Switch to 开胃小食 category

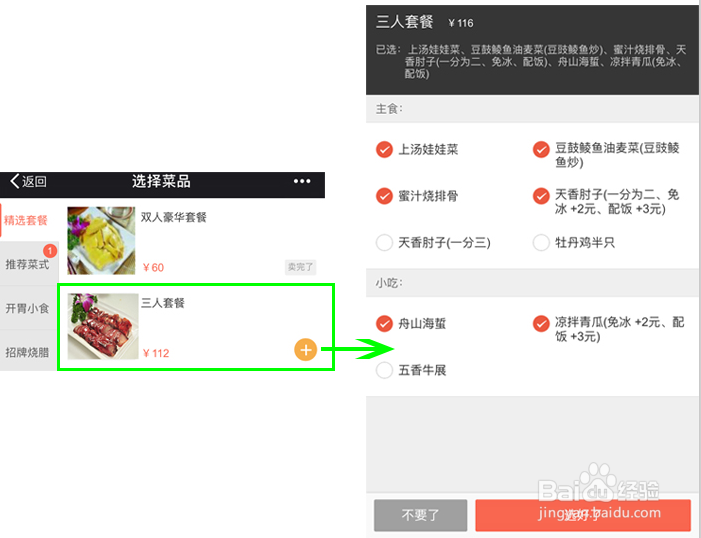29,308
